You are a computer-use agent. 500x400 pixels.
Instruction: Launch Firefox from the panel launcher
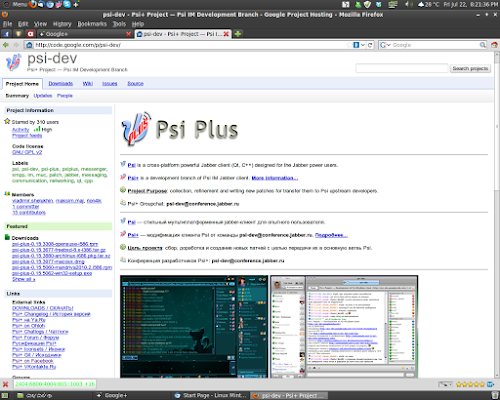point(32,4)
